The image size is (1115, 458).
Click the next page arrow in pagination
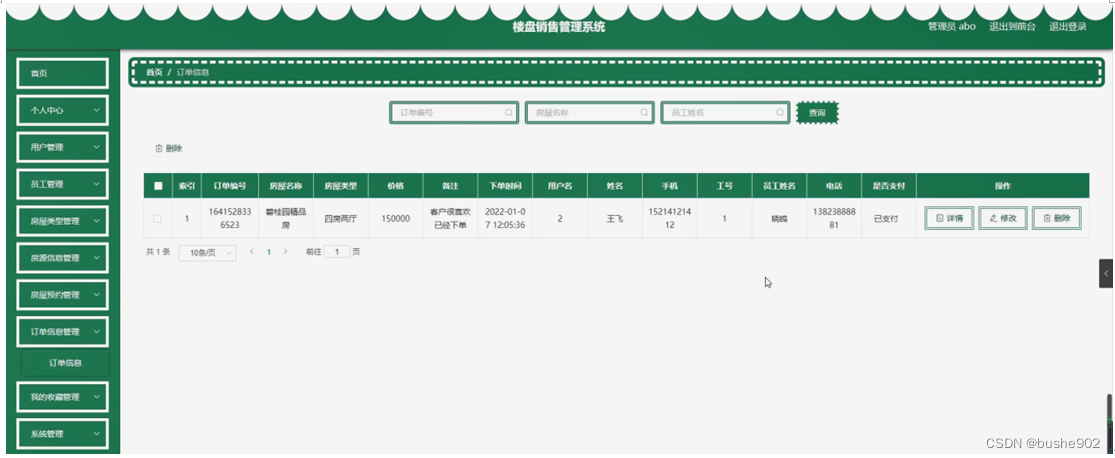tap(285, 252)
